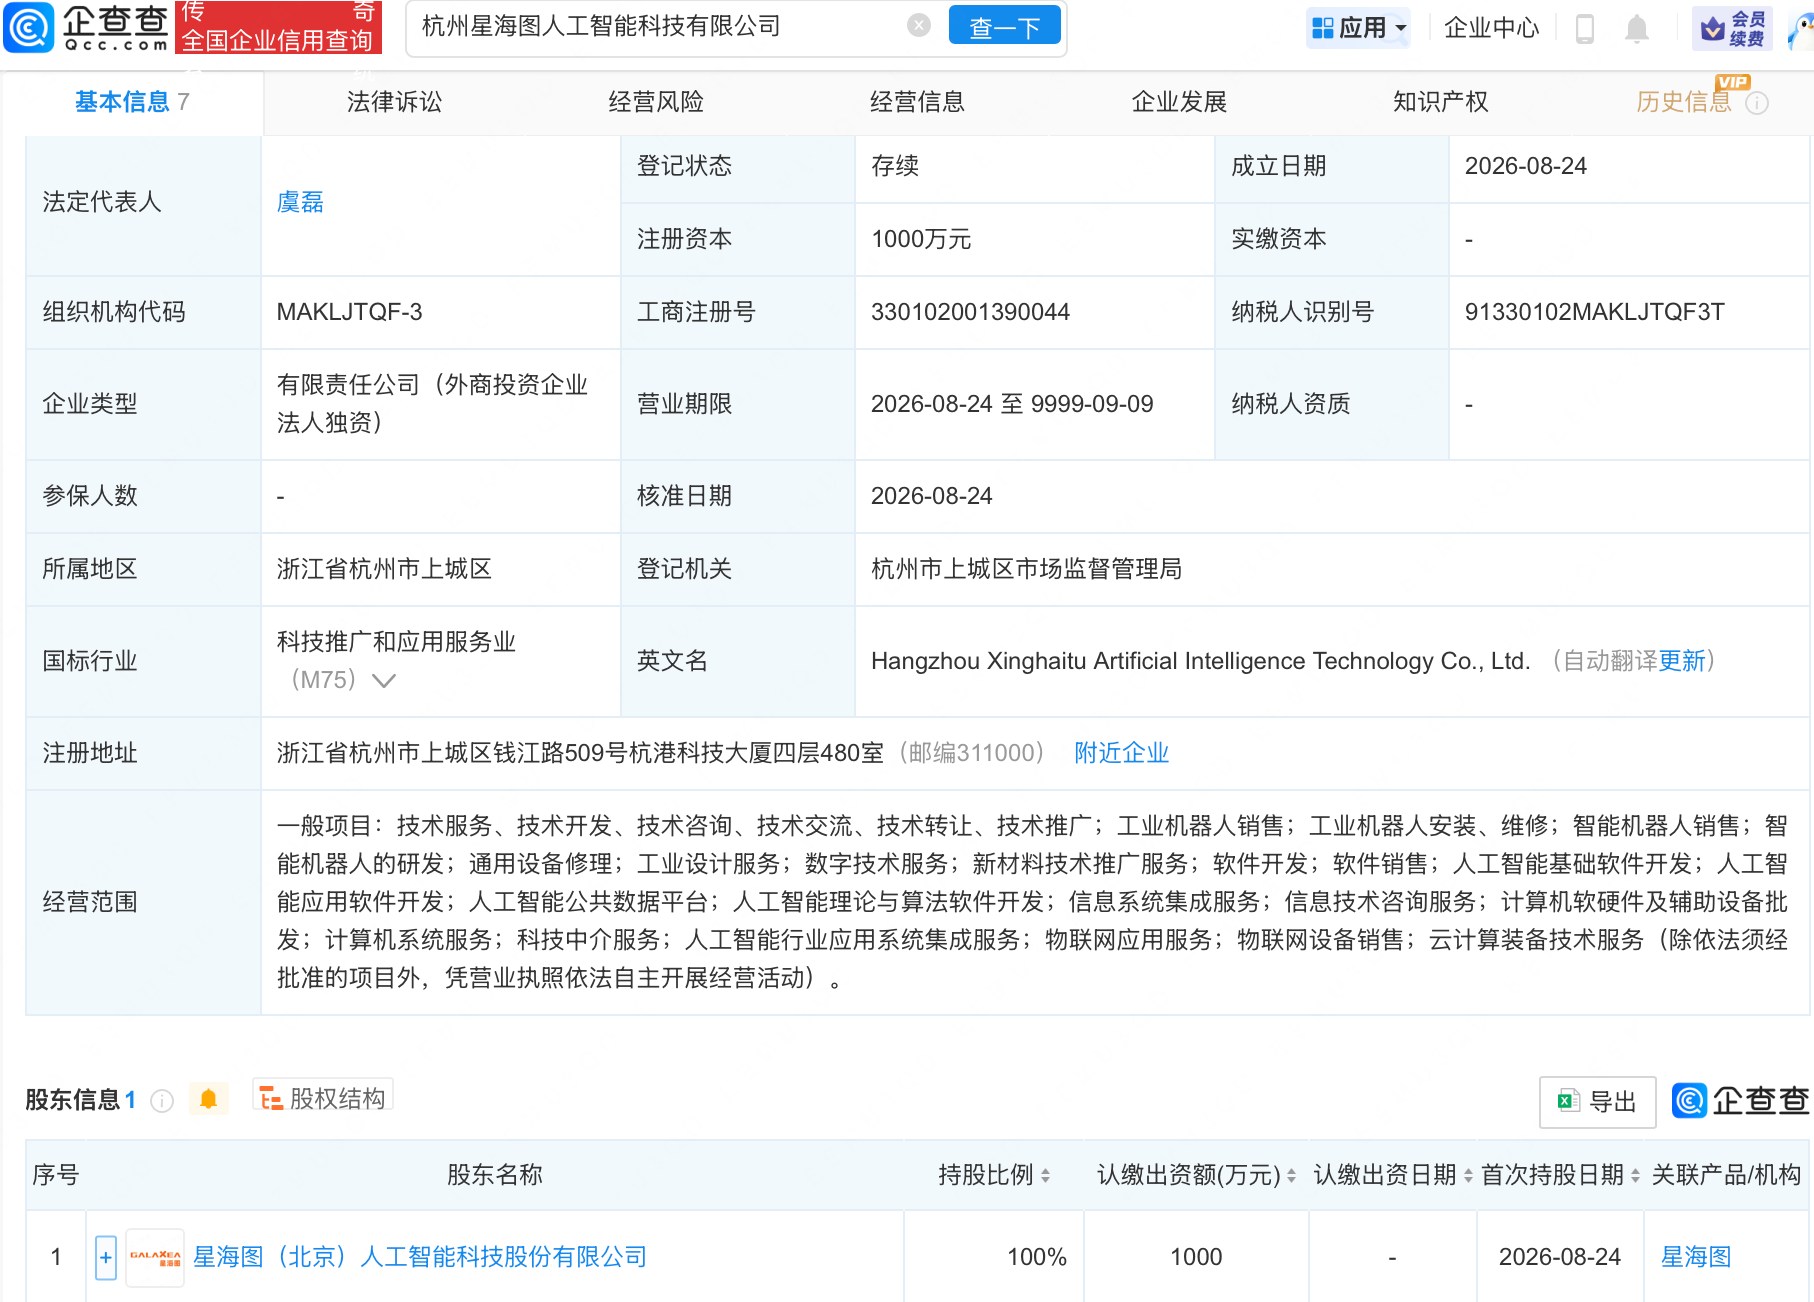
Task: Open the notification bell in header
Action: coord(1637,29)
